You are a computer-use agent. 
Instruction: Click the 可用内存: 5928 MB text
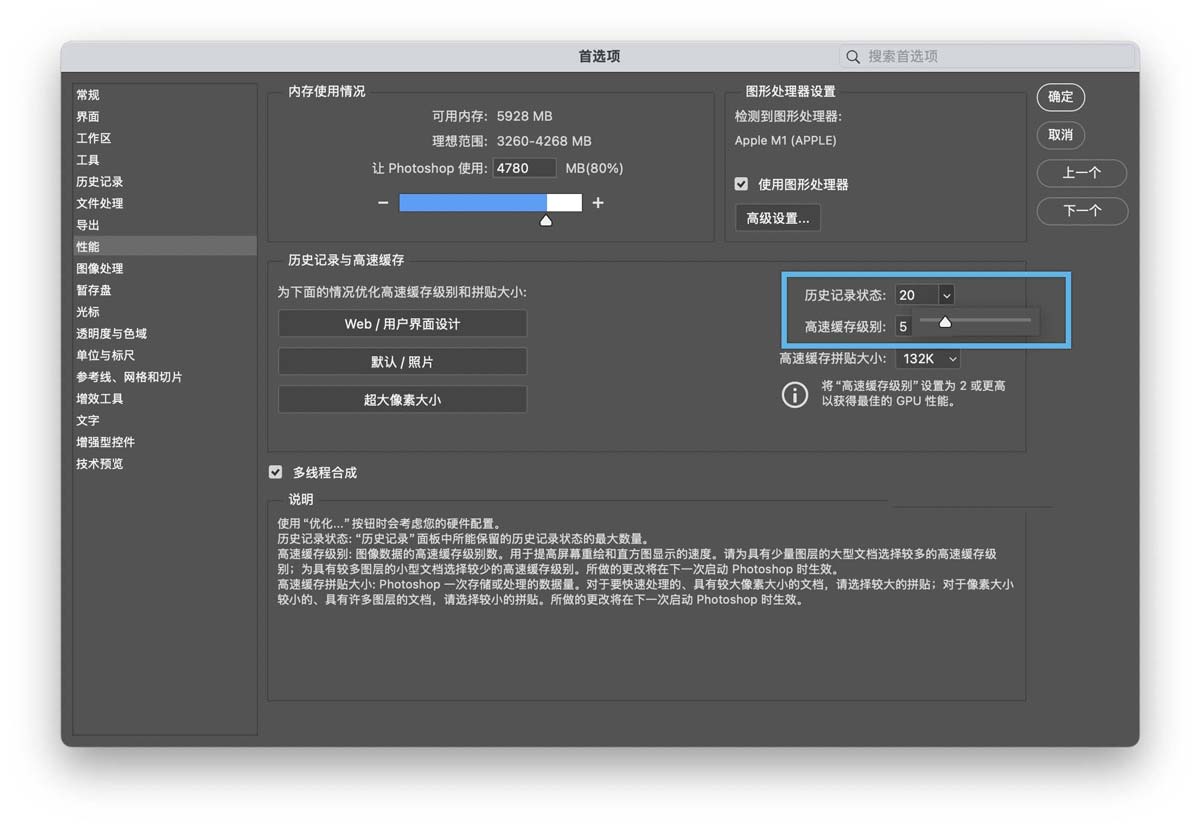(x=492, y=116)
